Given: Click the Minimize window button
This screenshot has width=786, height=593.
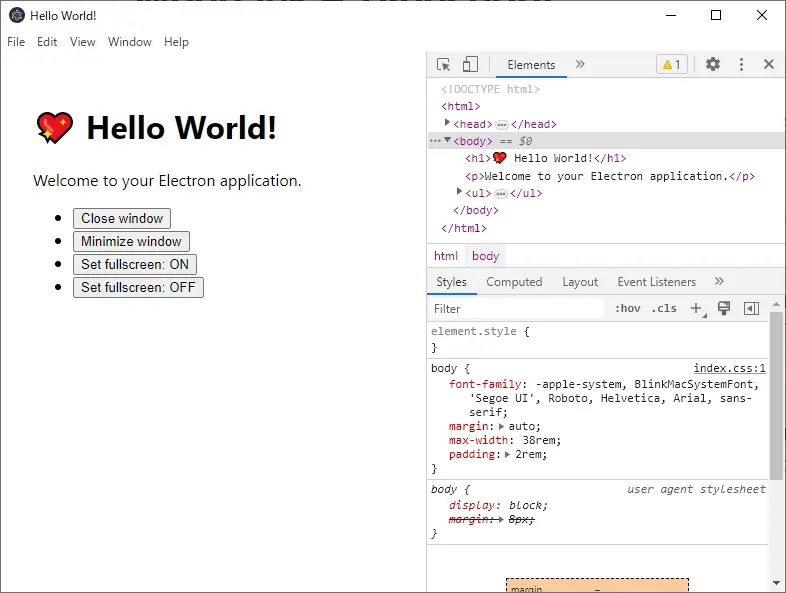Looking at the screenshot, I should point(131,242).
